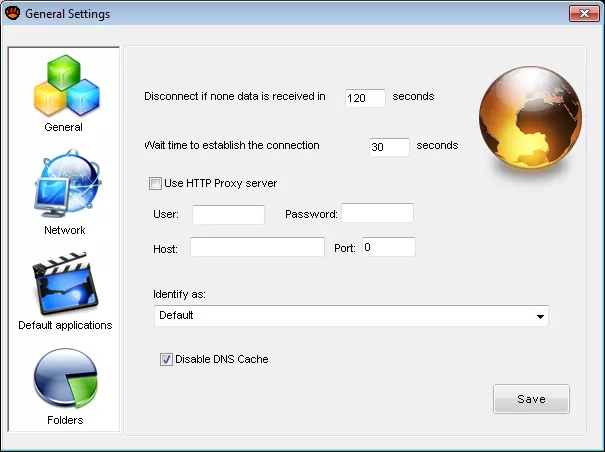Click the 'Identify as:' label
The width and height of the screenshot is (605, 452).
tap(179, 294)
